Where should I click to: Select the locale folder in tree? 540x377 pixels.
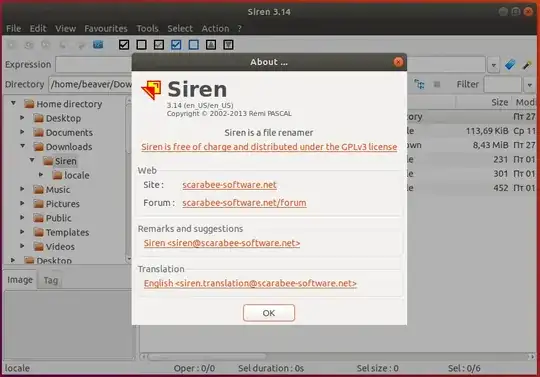[x=77, y=175]
